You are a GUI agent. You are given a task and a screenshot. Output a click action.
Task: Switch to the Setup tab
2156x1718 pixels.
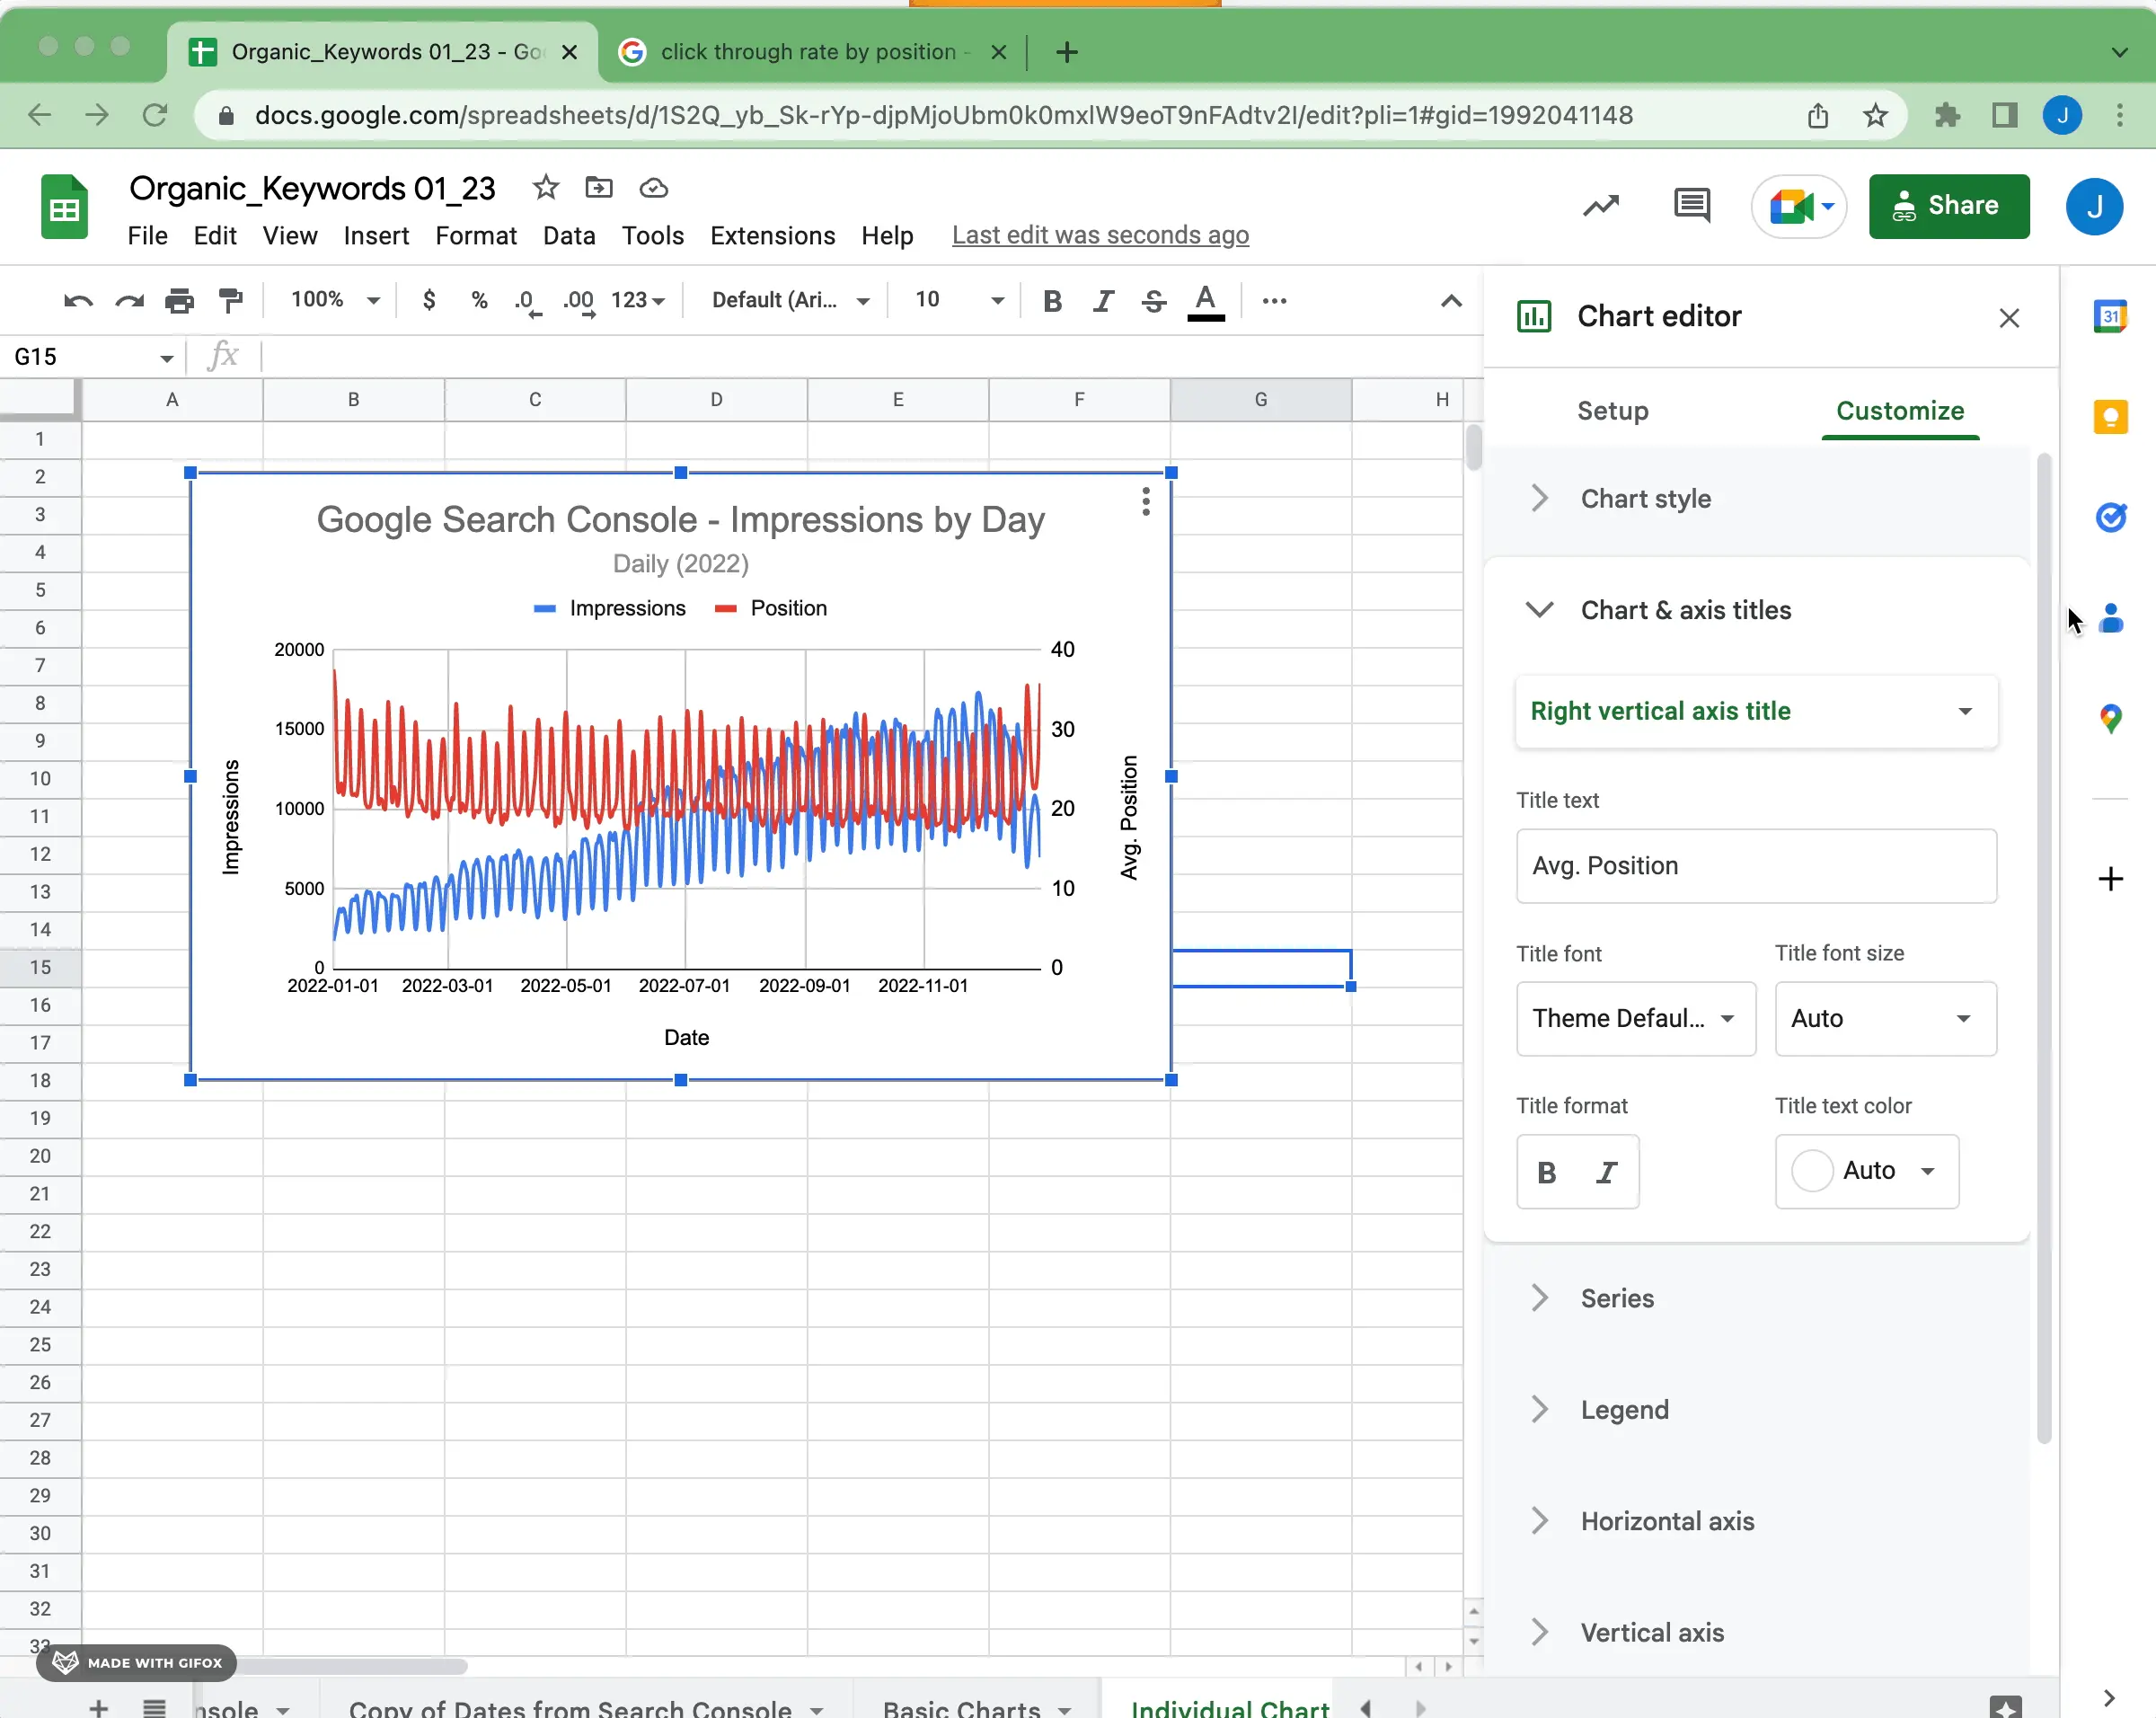tap(1613, 411)
